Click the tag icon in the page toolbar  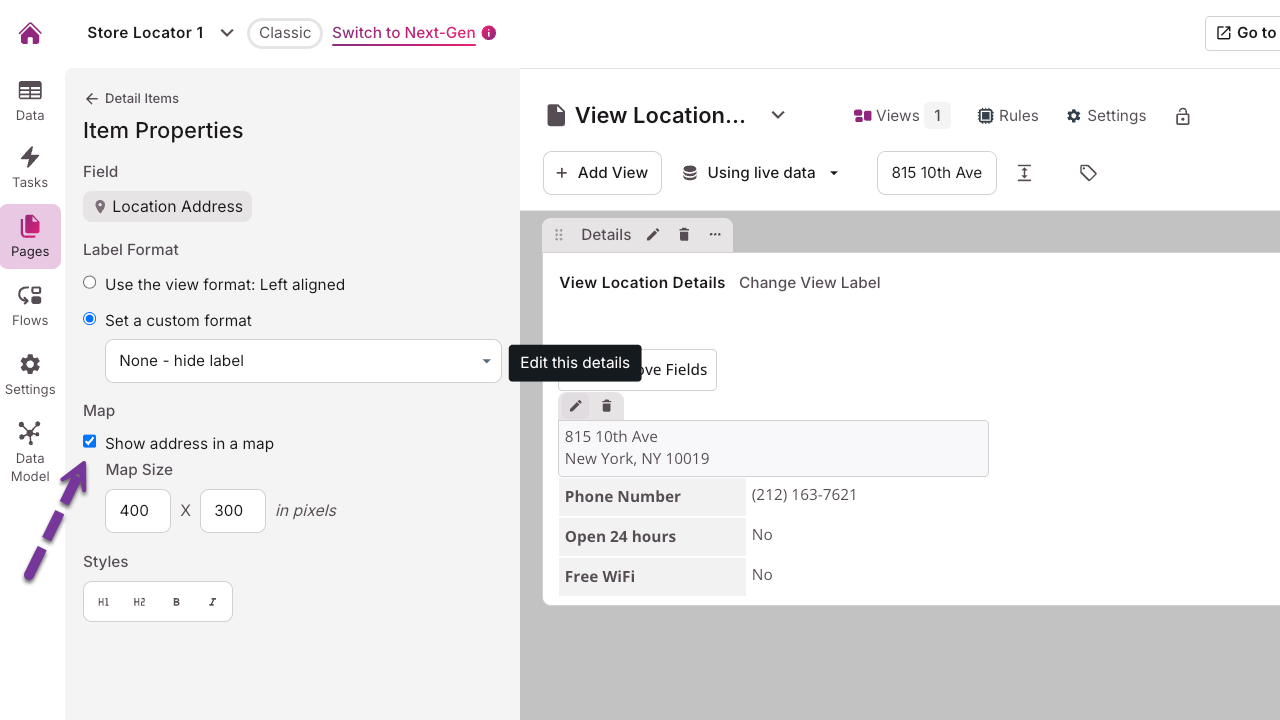click(x=1088, y=173)
